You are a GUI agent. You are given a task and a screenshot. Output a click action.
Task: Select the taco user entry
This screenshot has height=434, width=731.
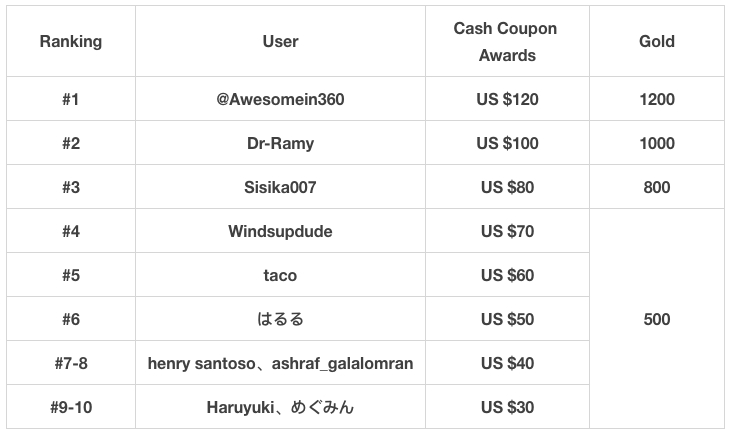click(x=280, y=275)
